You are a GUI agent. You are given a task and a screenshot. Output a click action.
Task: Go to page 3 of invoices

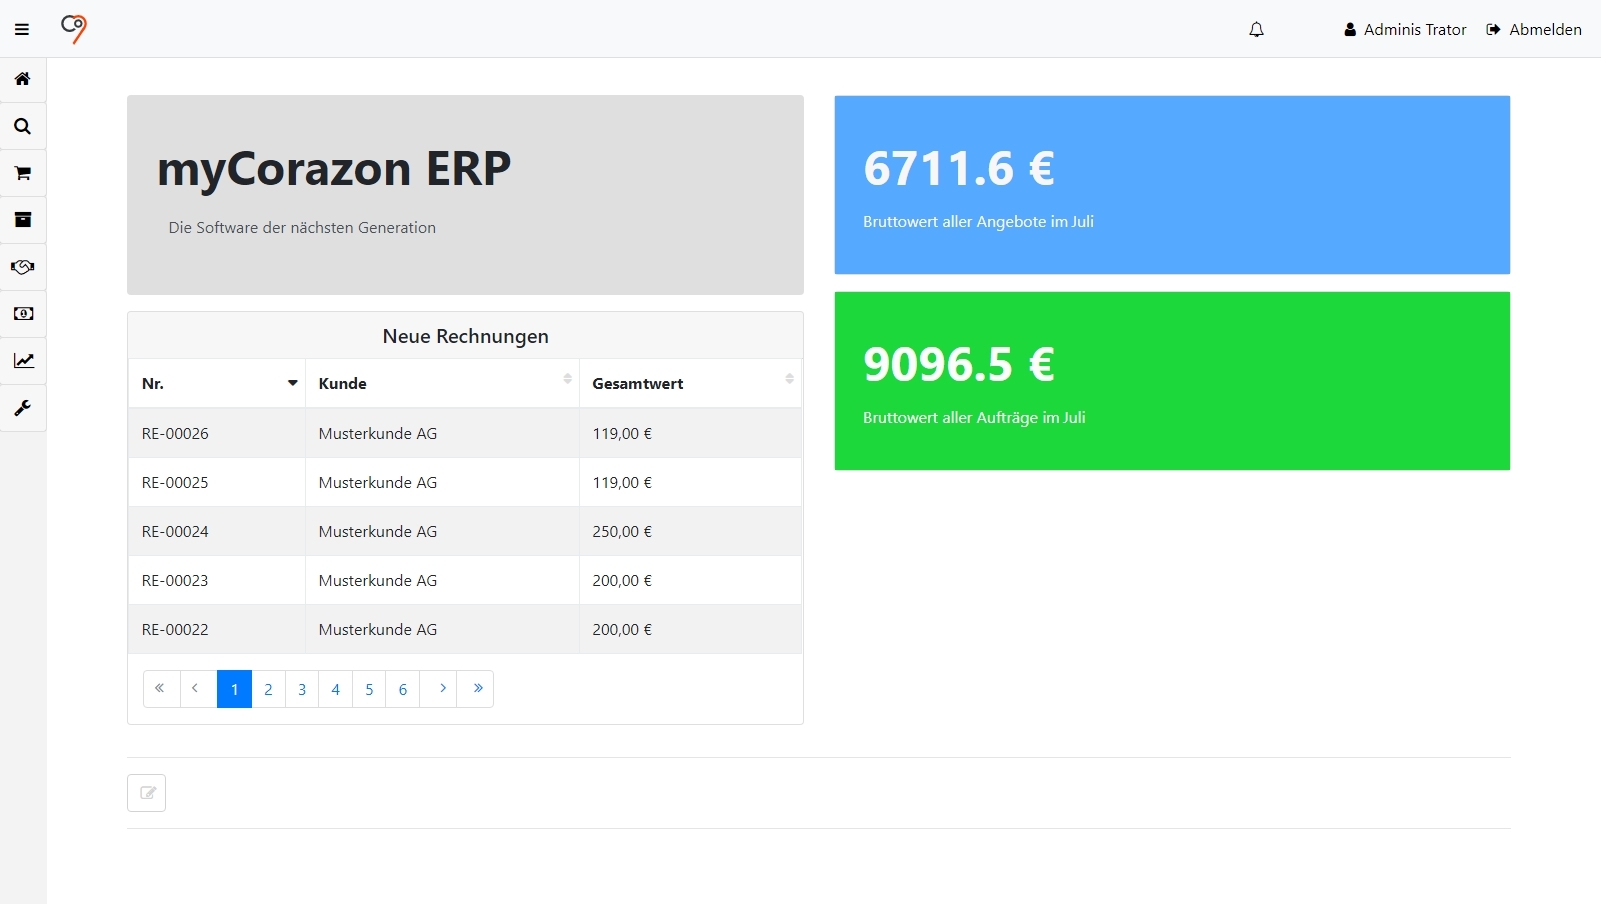302,689
